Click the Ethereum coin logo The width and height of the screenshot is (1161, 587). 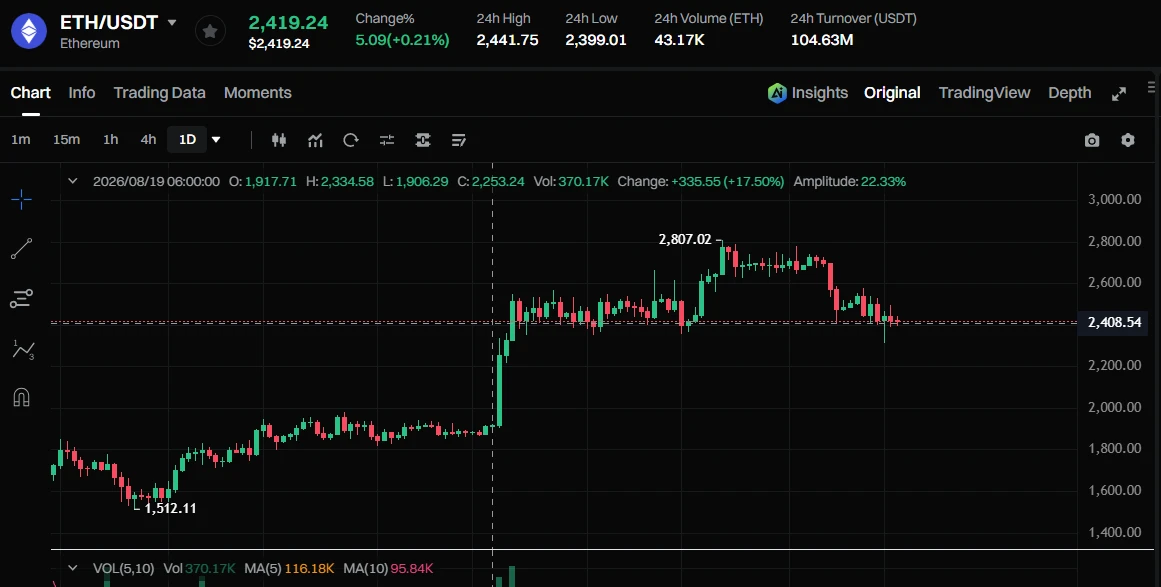tap(29, 31)
